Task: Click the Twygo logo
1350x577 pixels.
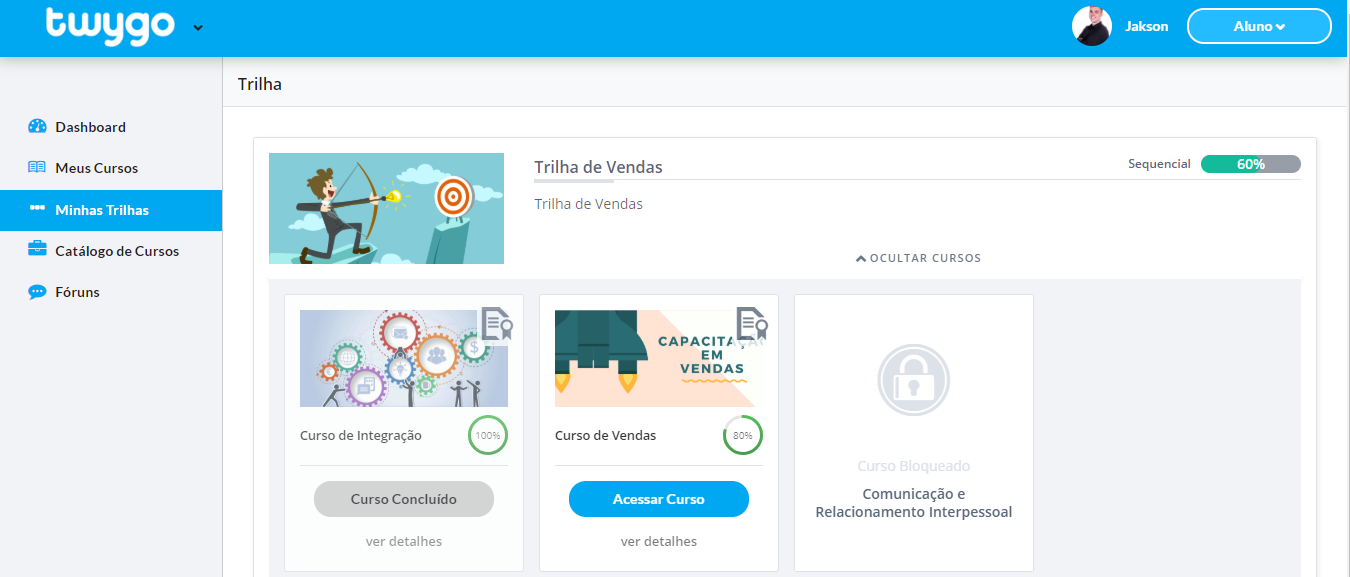Action: coord(112,26)
